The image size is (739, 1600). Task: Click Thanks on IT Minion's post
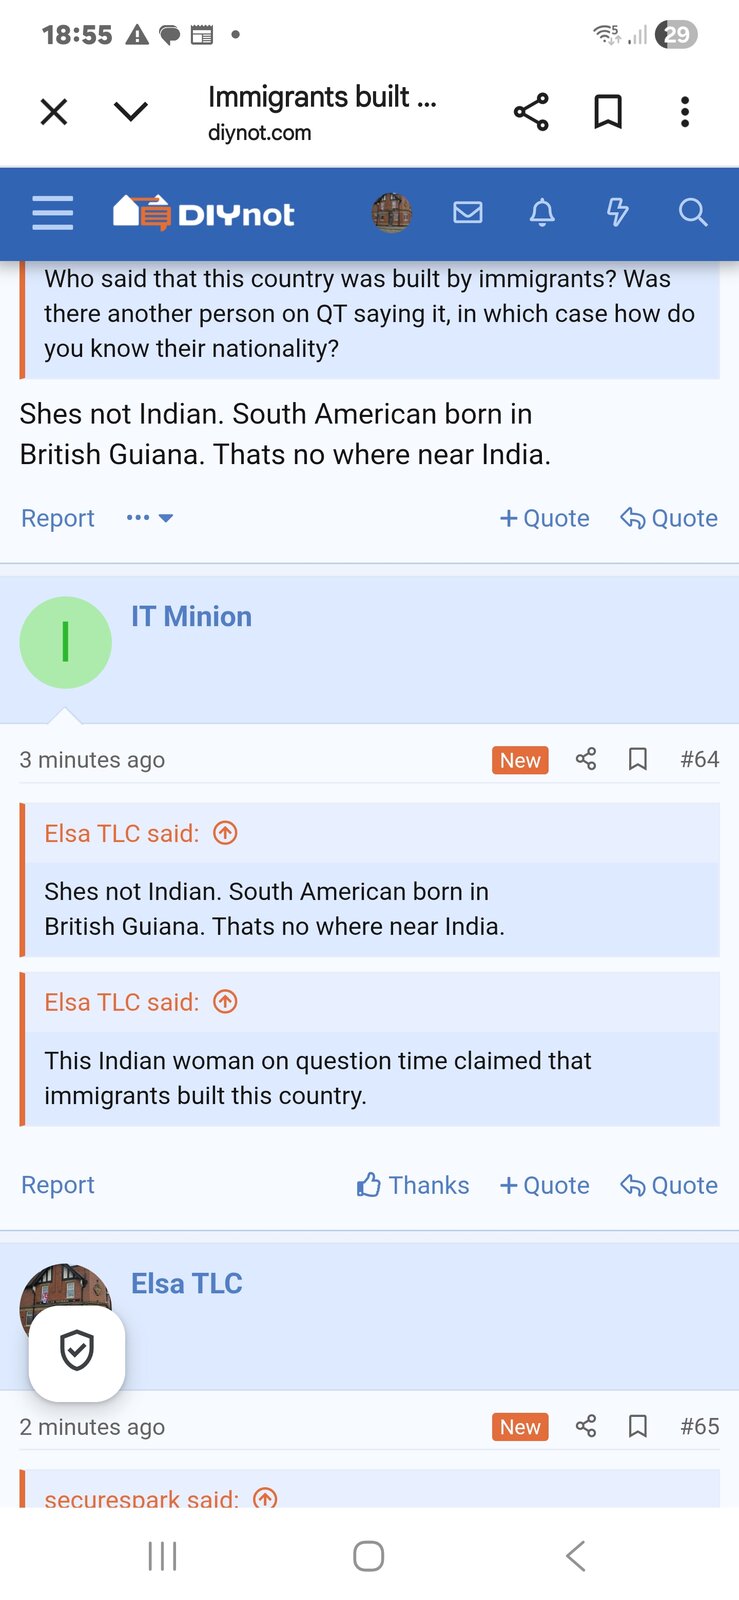coord(413,1185)
